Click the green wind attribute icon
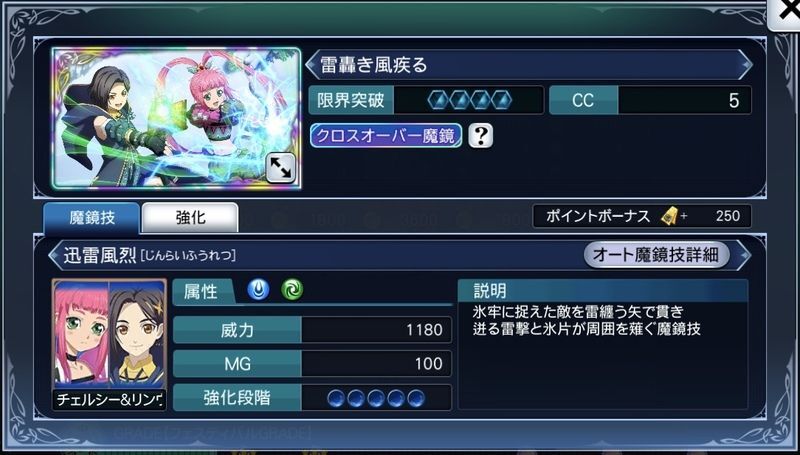800x455 pixels. (292, 290)
